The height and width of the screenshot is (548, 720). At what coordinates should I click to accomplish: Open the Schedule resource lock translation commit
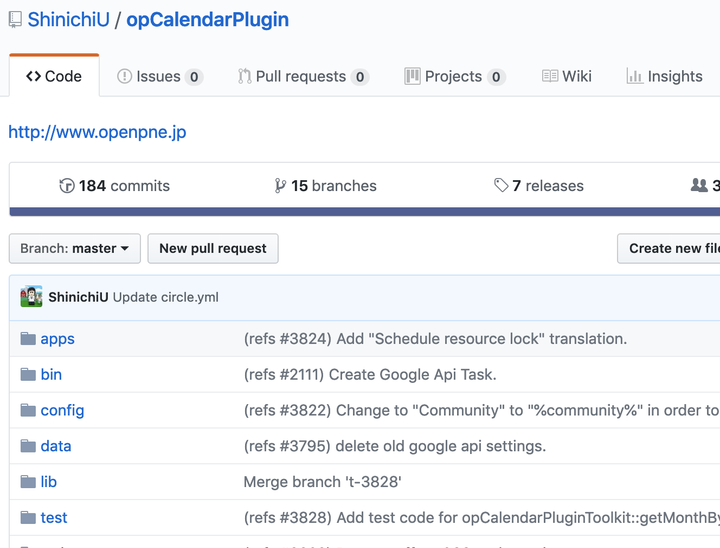(435, 339)
